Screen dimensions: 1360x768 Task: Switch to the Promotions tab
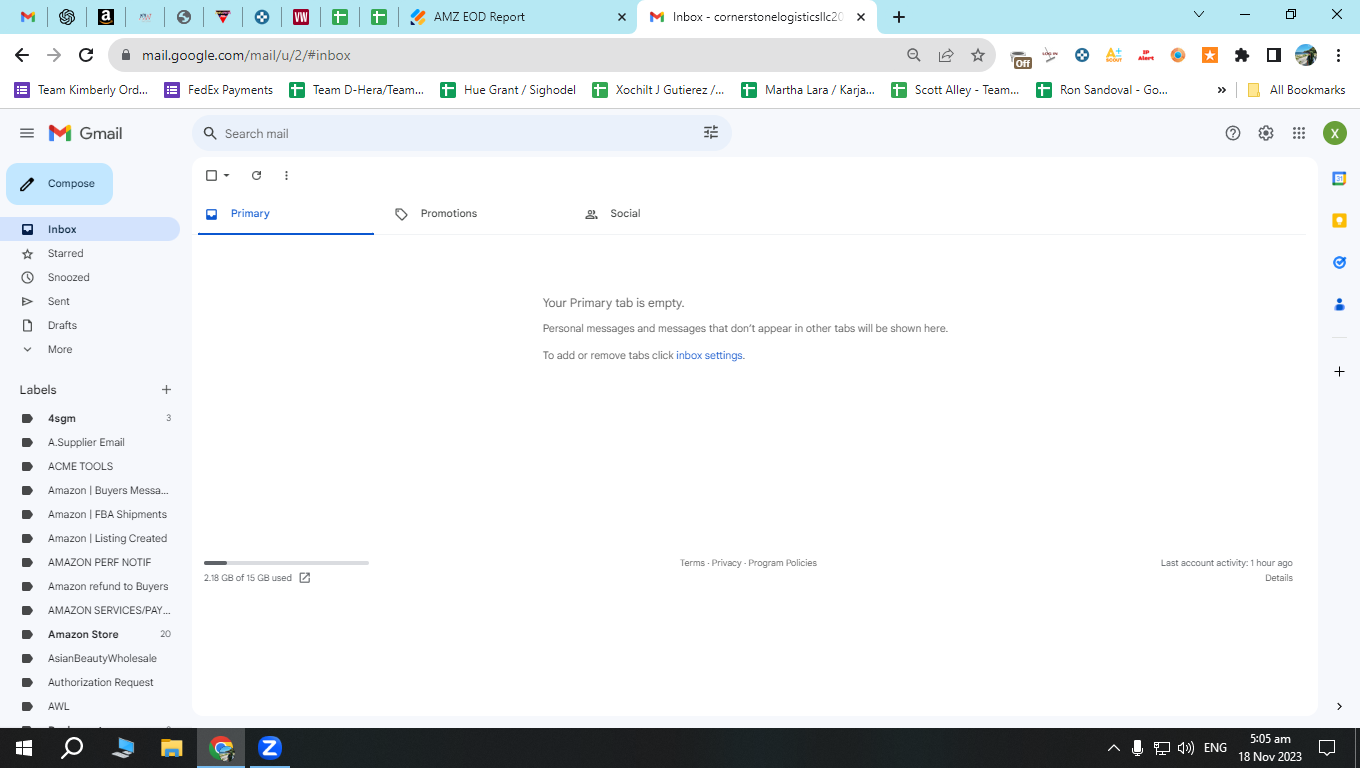point(476,214)
